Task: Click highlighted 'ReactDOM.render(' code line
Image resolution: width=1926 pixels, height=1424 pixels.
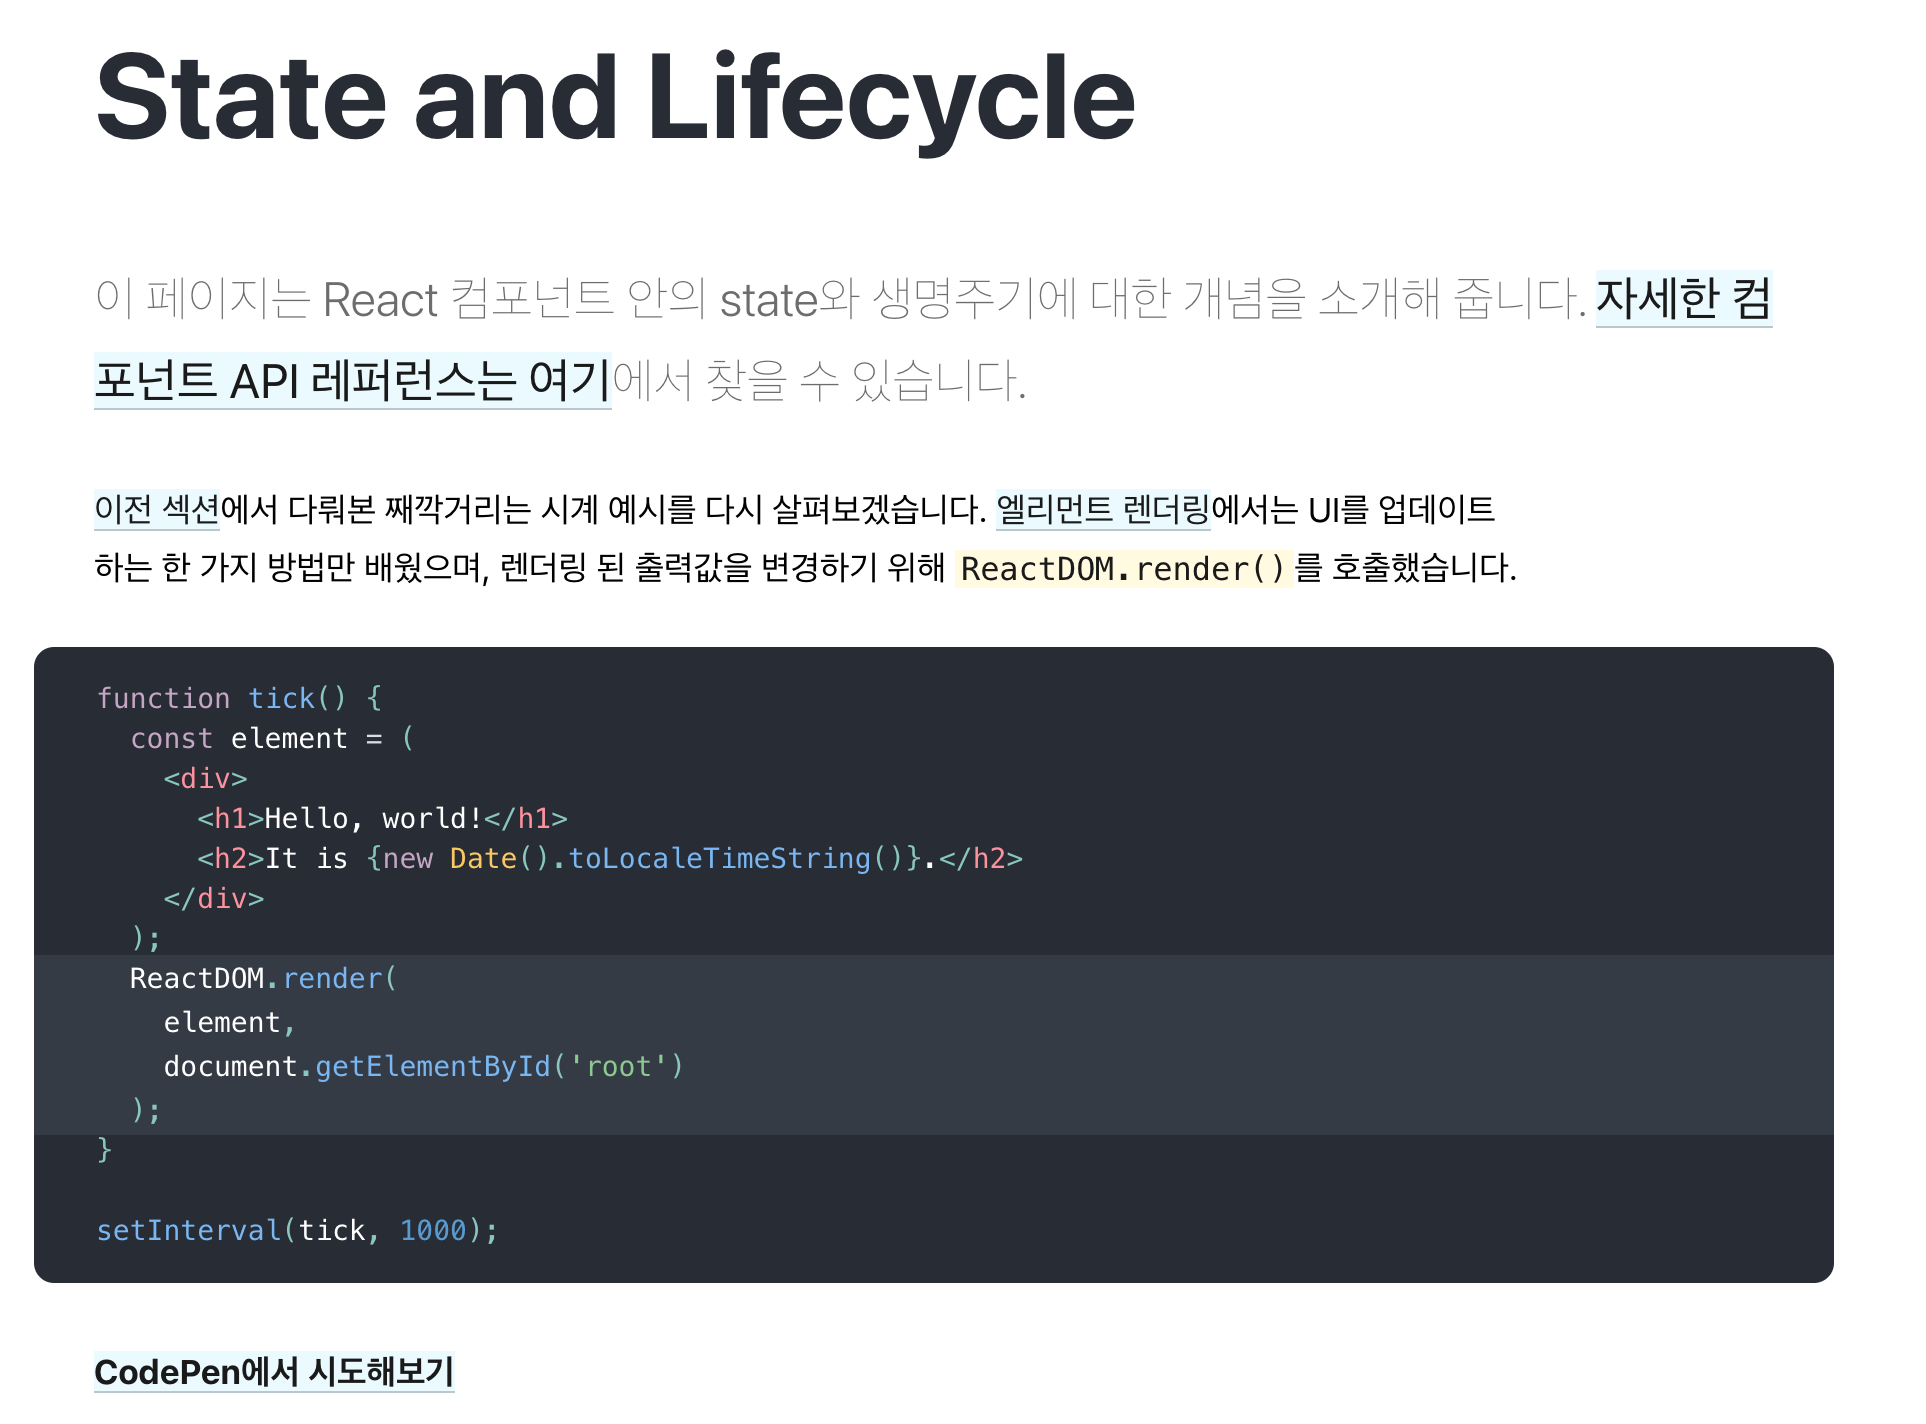Action: [263, 978]
